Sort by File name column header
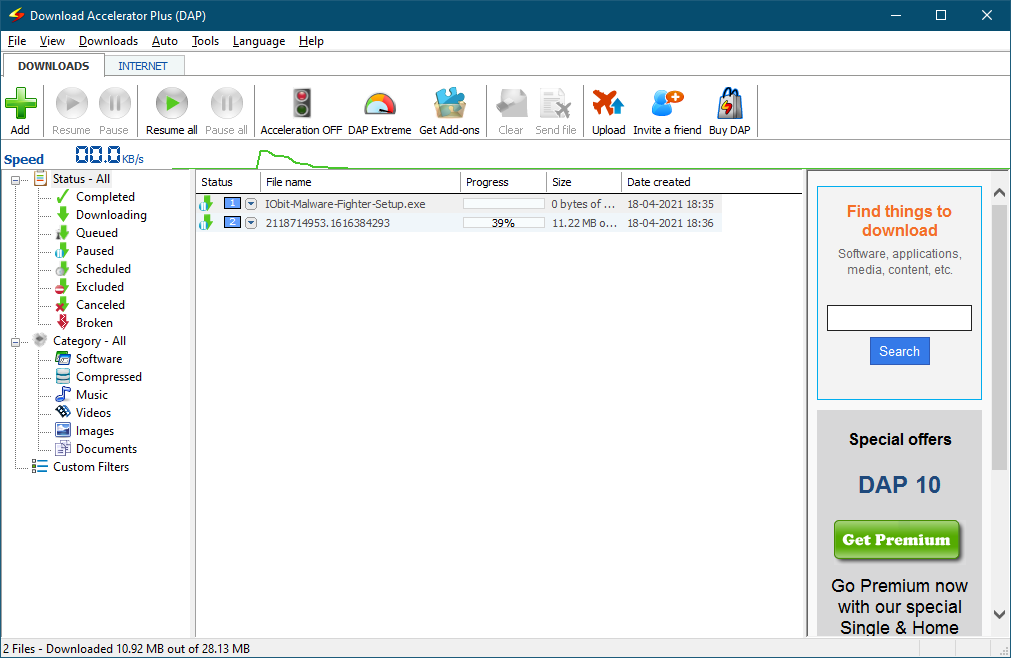Viewport: 1011px width, 658px height. click(x=360, y=182)
